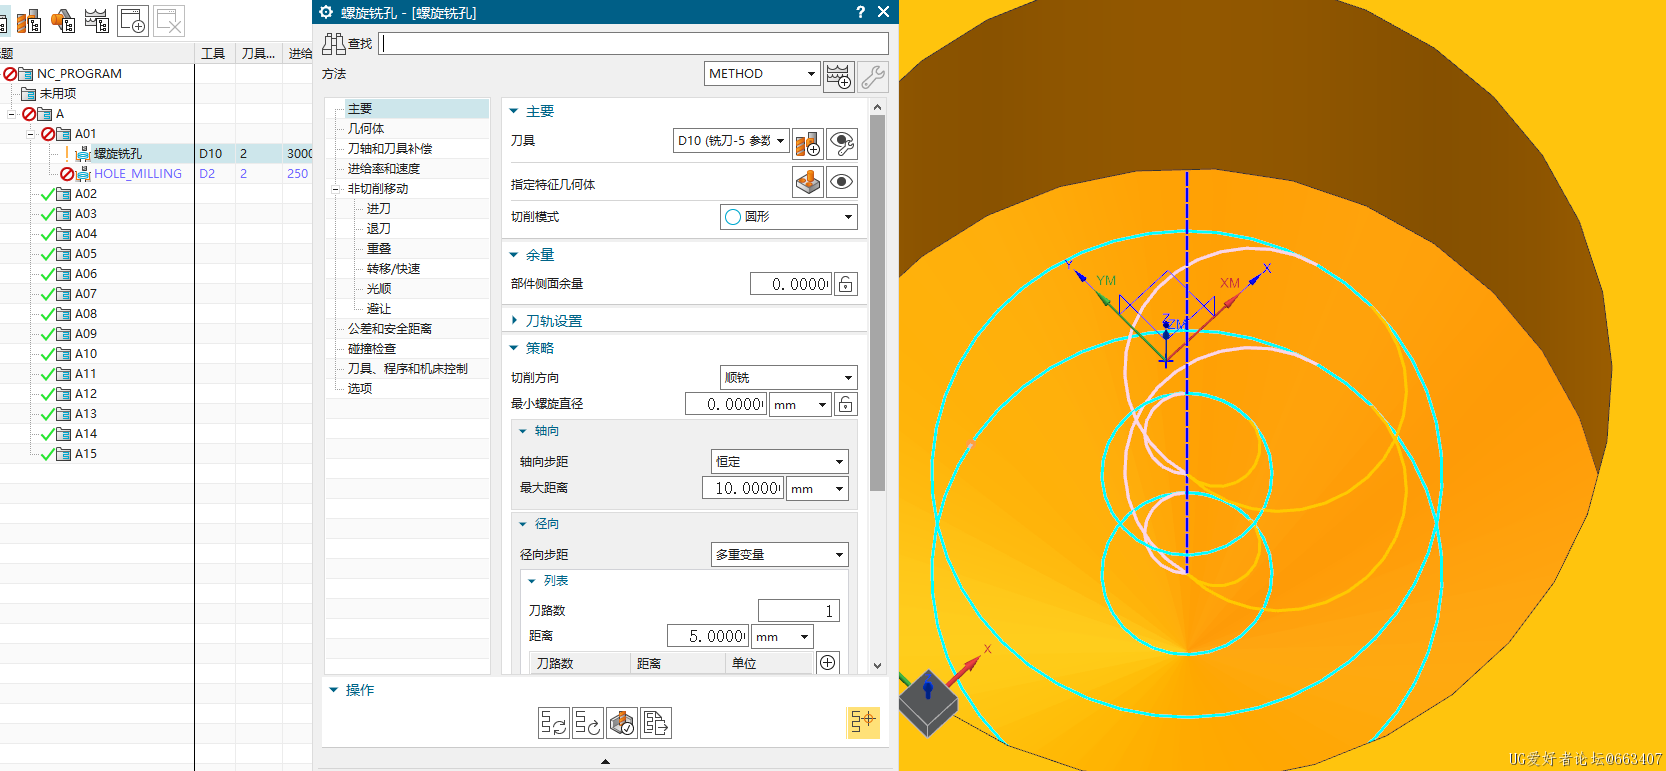The width and height of the screenshot is (1666, 771).
Task: Click the list tool path icon
Action: coord(656,723)
